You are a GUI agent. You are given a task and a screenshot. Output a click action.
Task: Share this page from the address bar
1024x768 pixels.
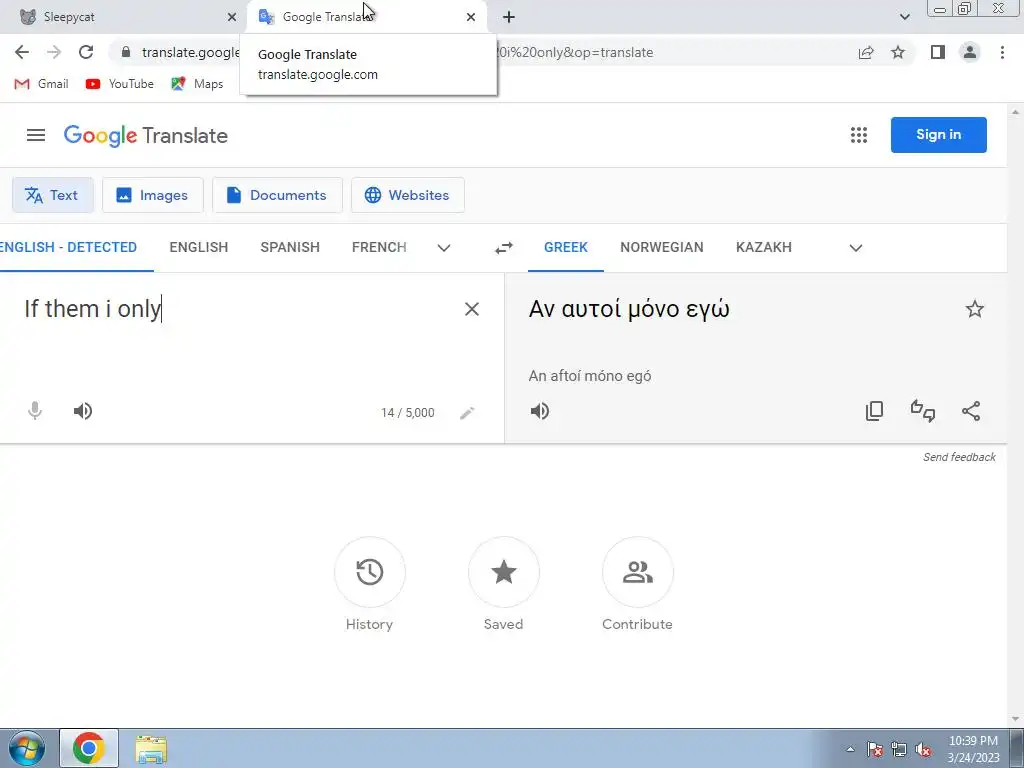pos(866,52)
